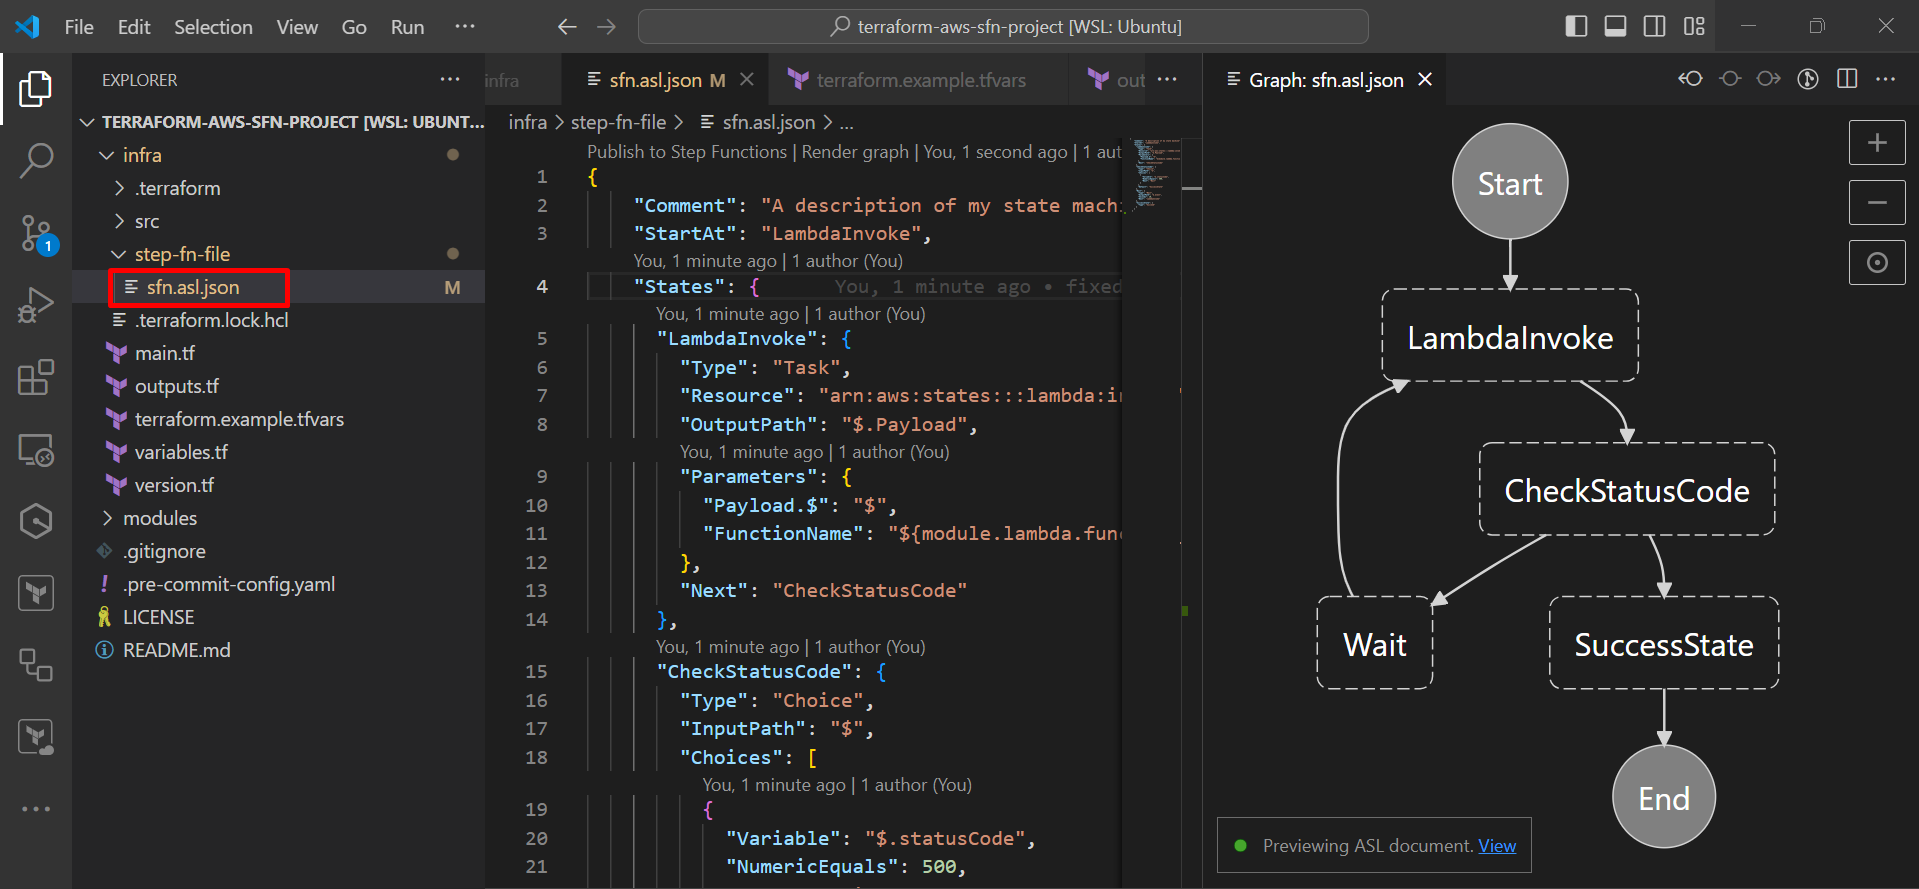The height and width of the screenshot is (889, 1919).
Task: Click the sfn.asl.json breadcrumb segment
Action: pos(768,122)
